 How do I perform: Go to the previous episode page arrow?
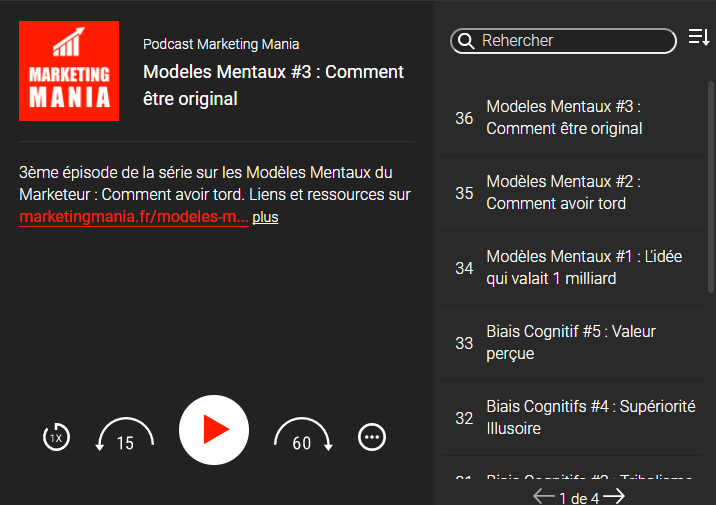[543, 496]
